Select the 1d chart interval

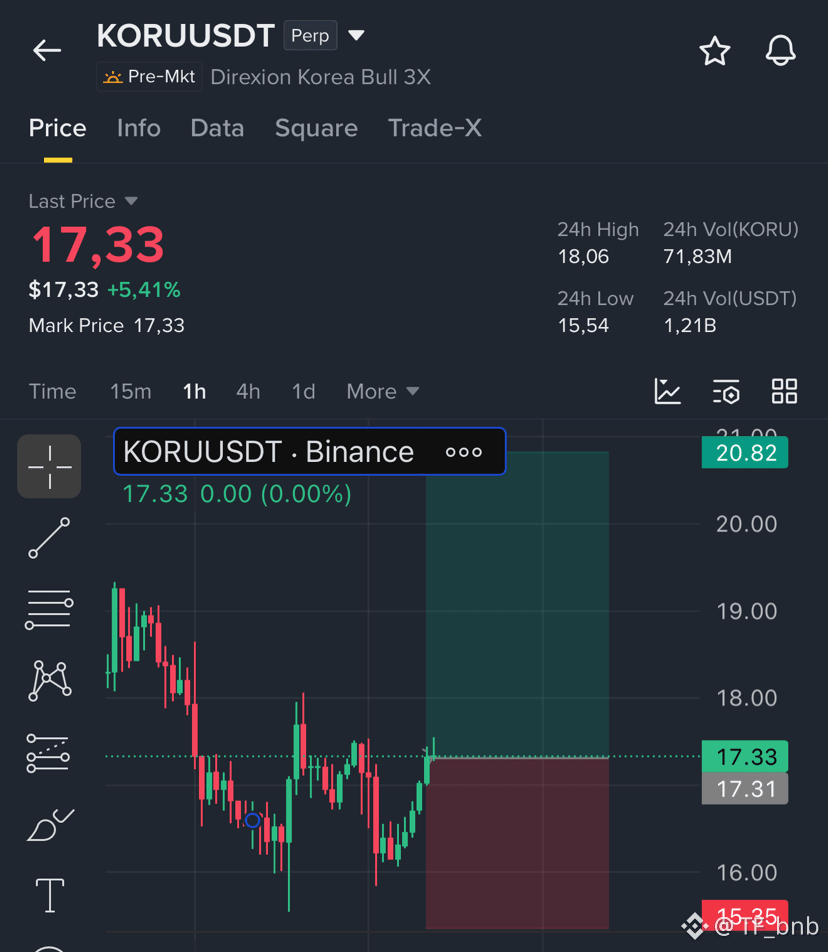tap(304, 392)
